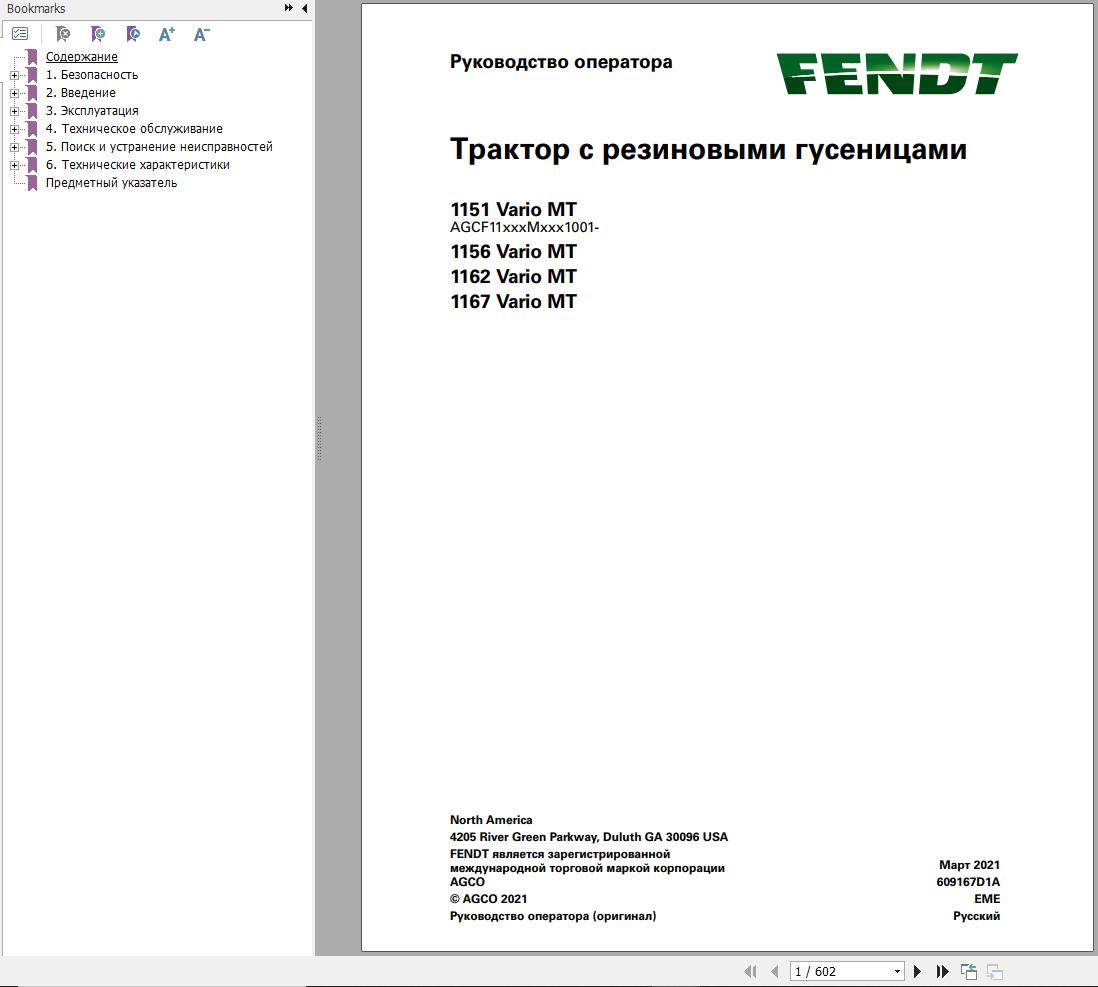Click the greyed next view icon
Screen dimensions: 1098x987
[994, 971]
